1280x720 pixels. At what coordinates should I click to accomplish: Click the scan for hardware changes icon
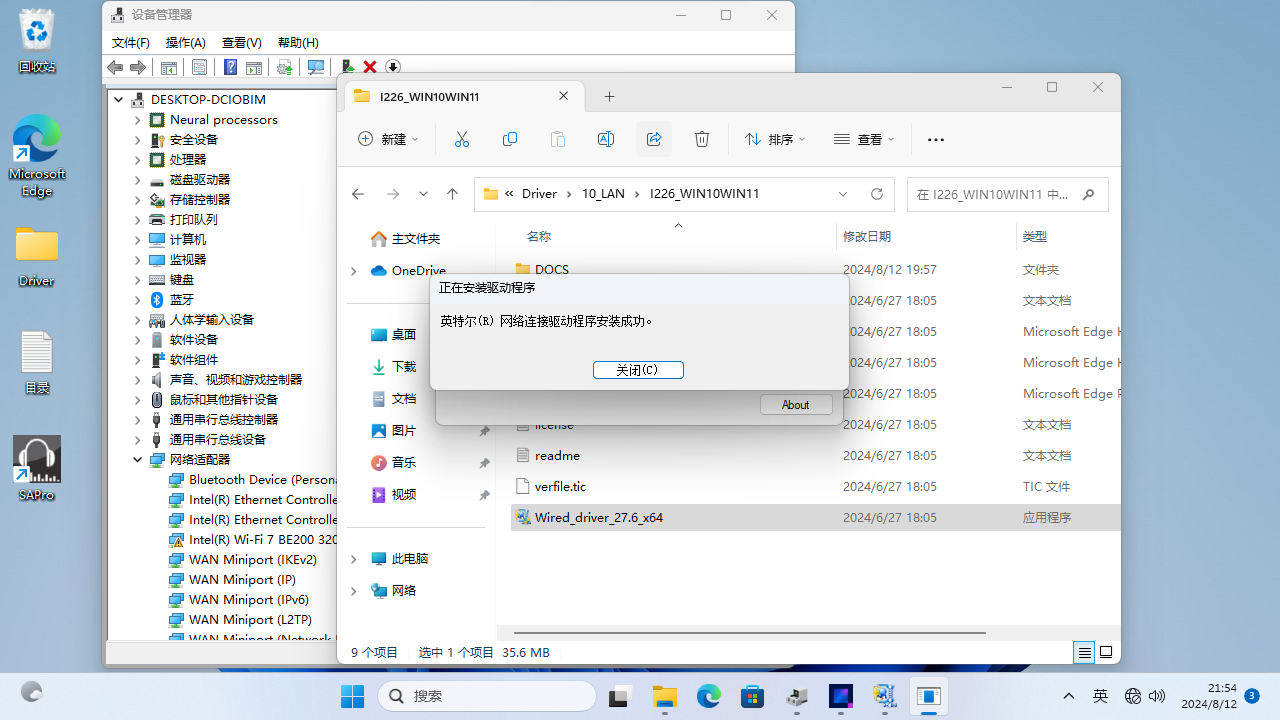click(316, 67)
